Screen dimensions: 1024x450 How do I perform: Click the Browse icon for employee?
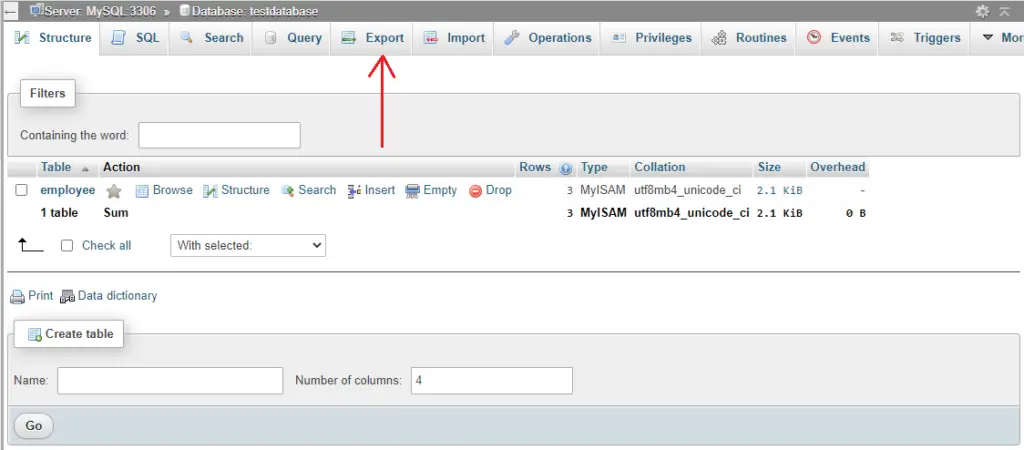click(142, 191)
